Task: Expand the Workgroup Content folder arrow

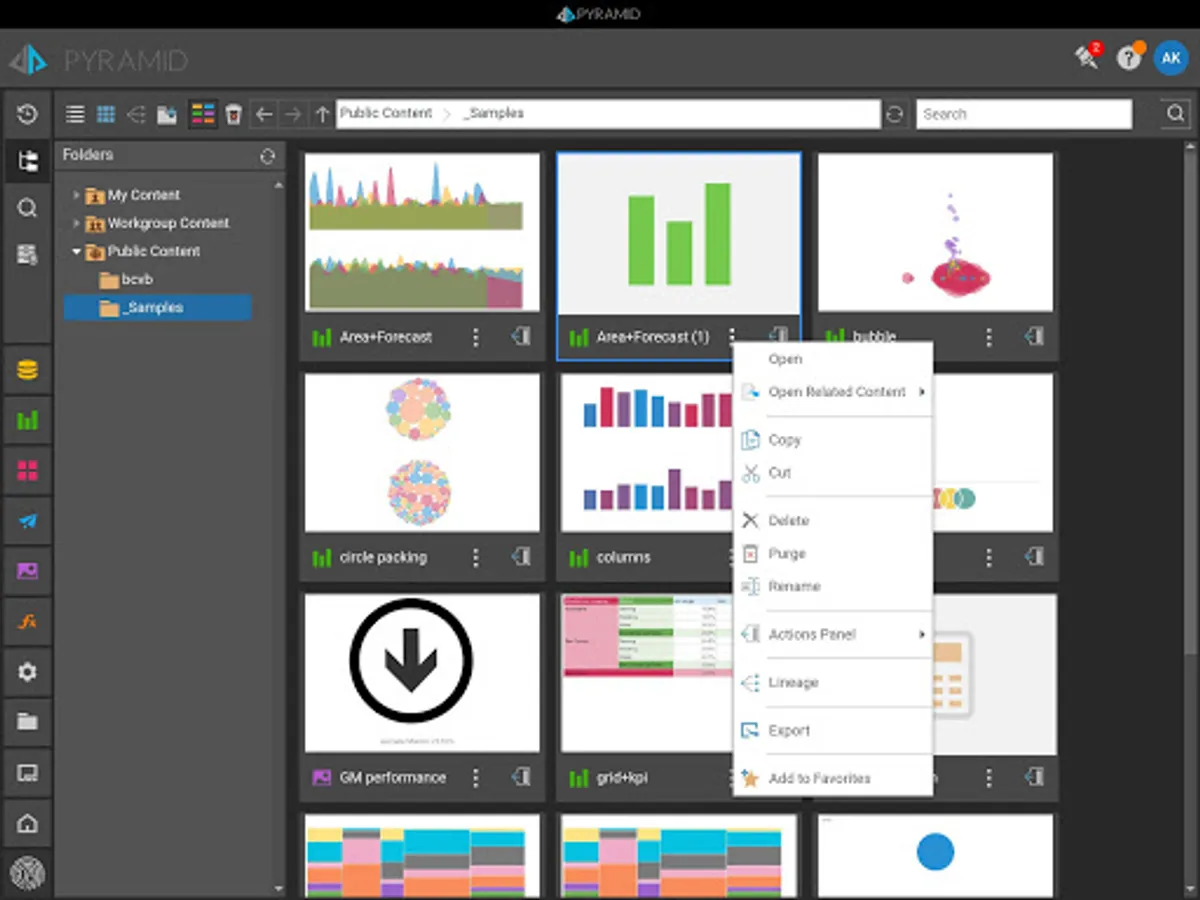Action: tap(76, 223)
